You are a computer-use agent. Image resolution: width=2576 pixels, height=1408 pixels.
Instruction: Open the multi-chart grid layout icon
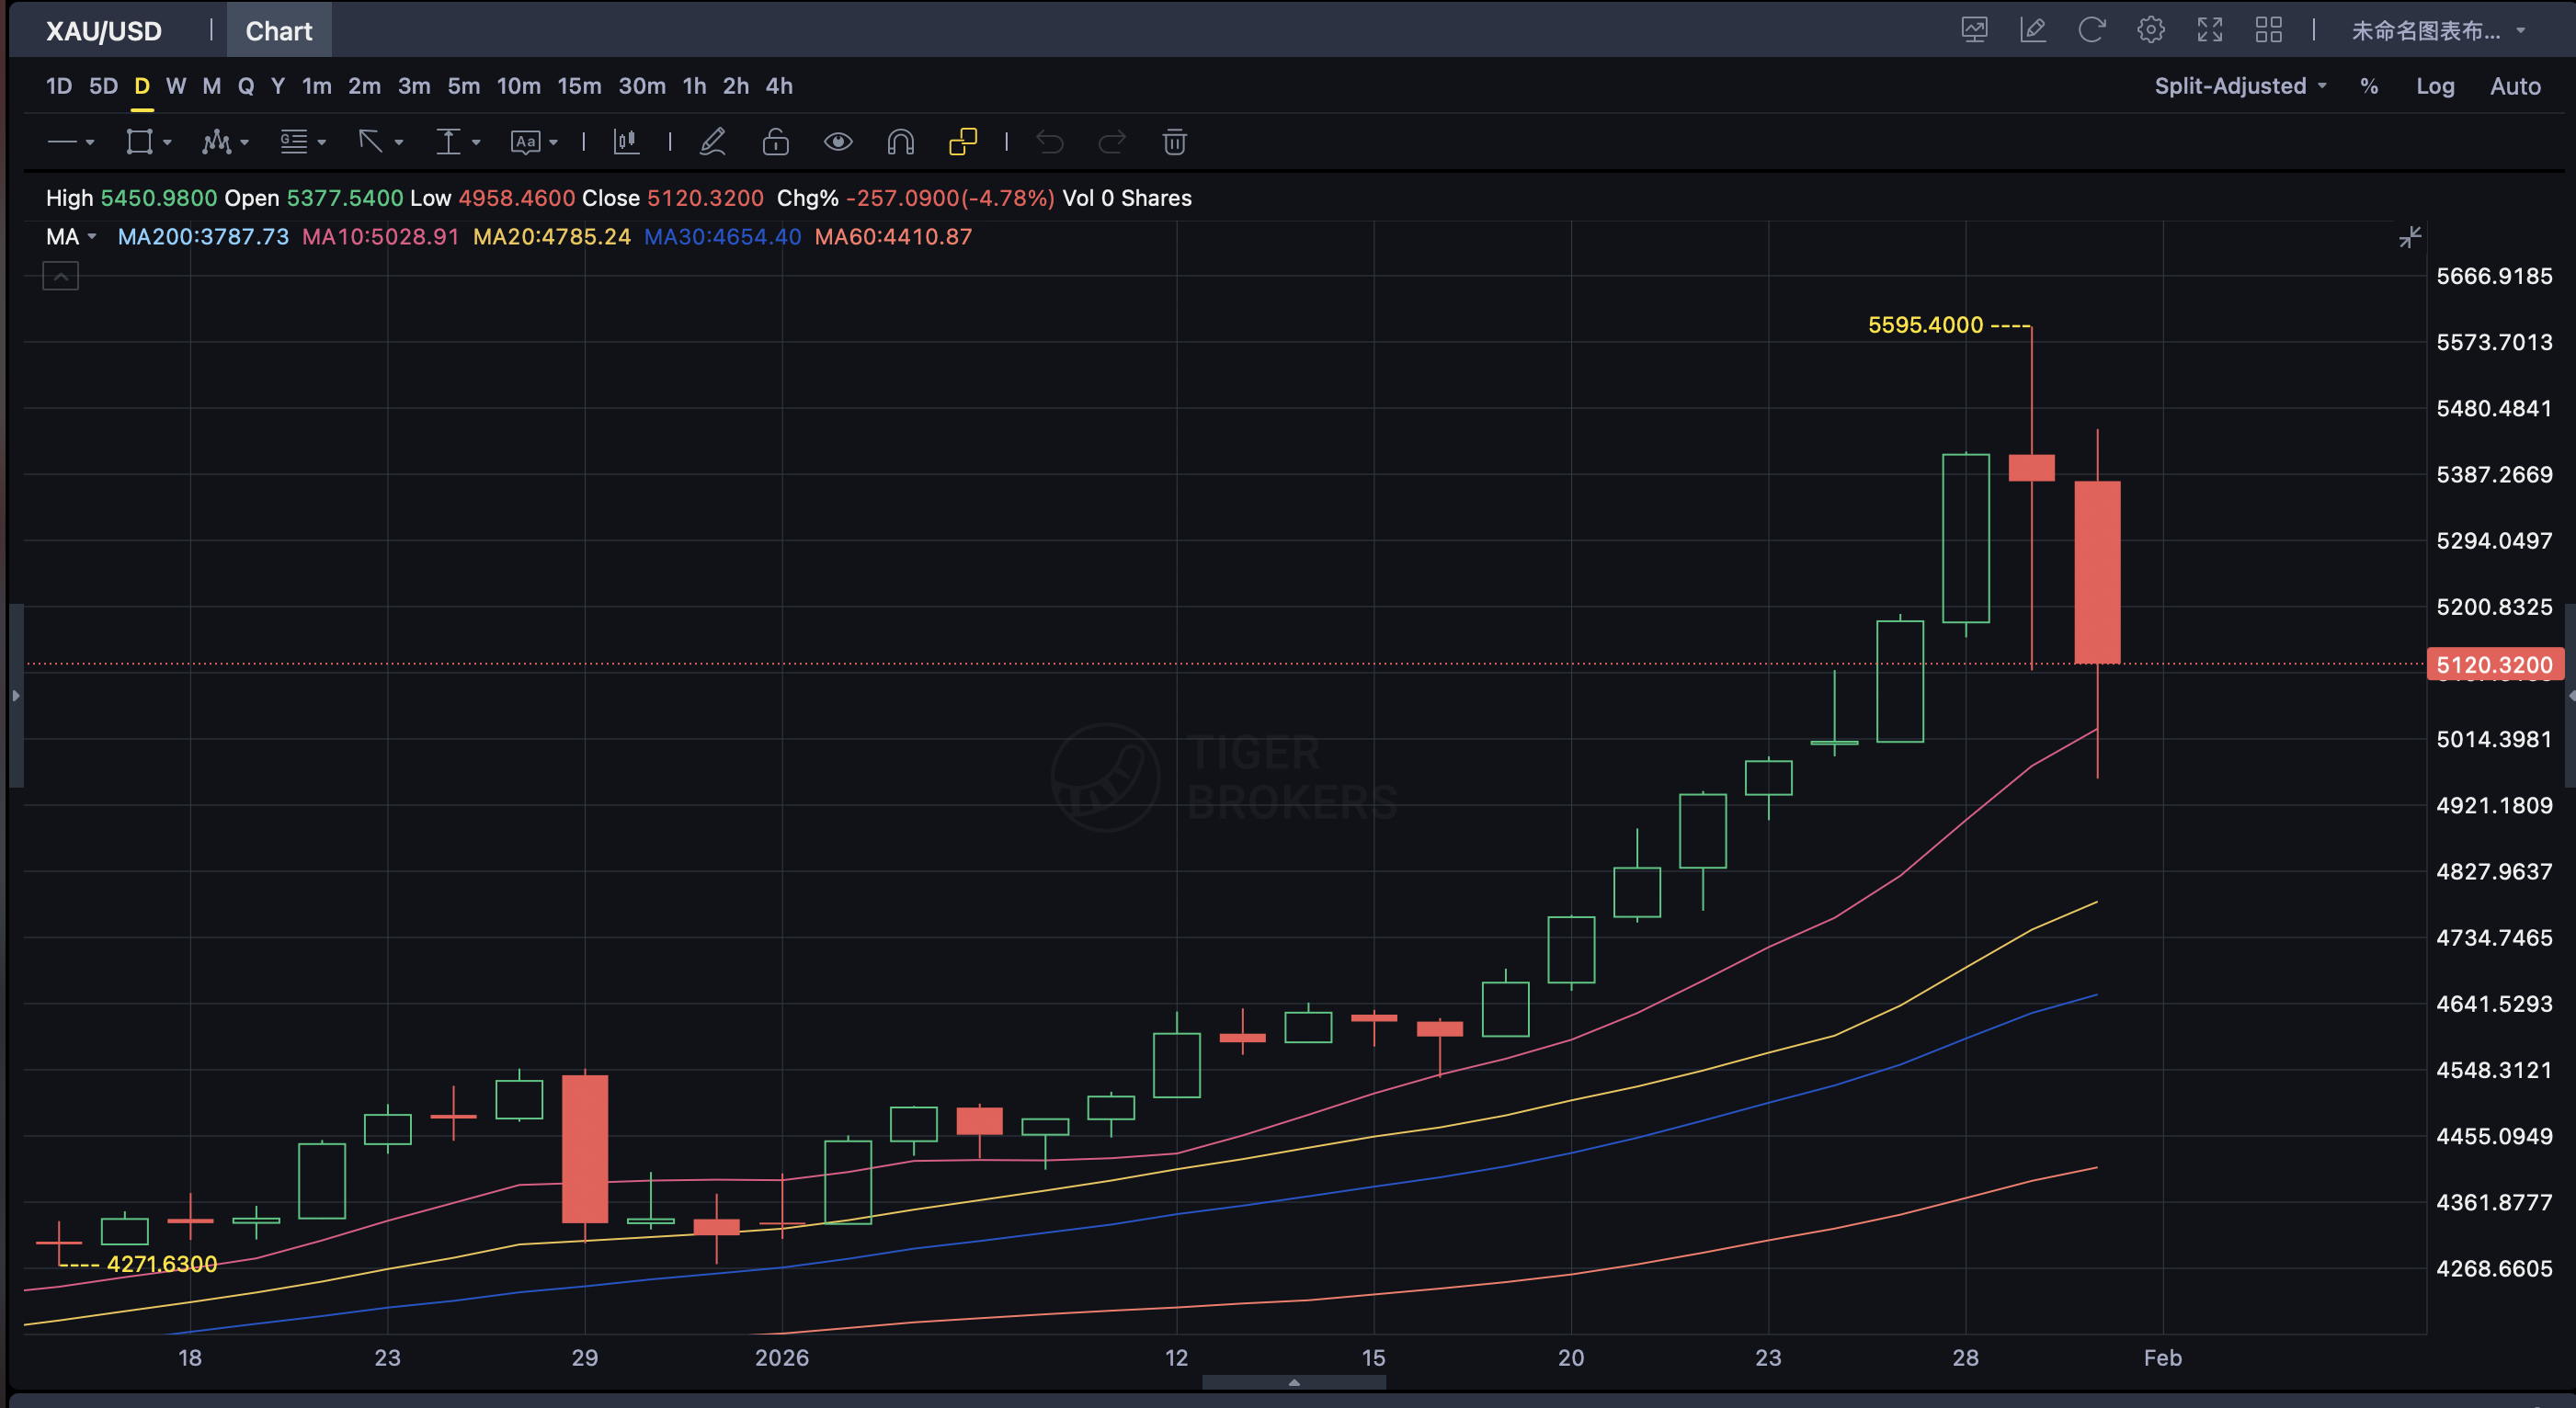coord(2268,30)
